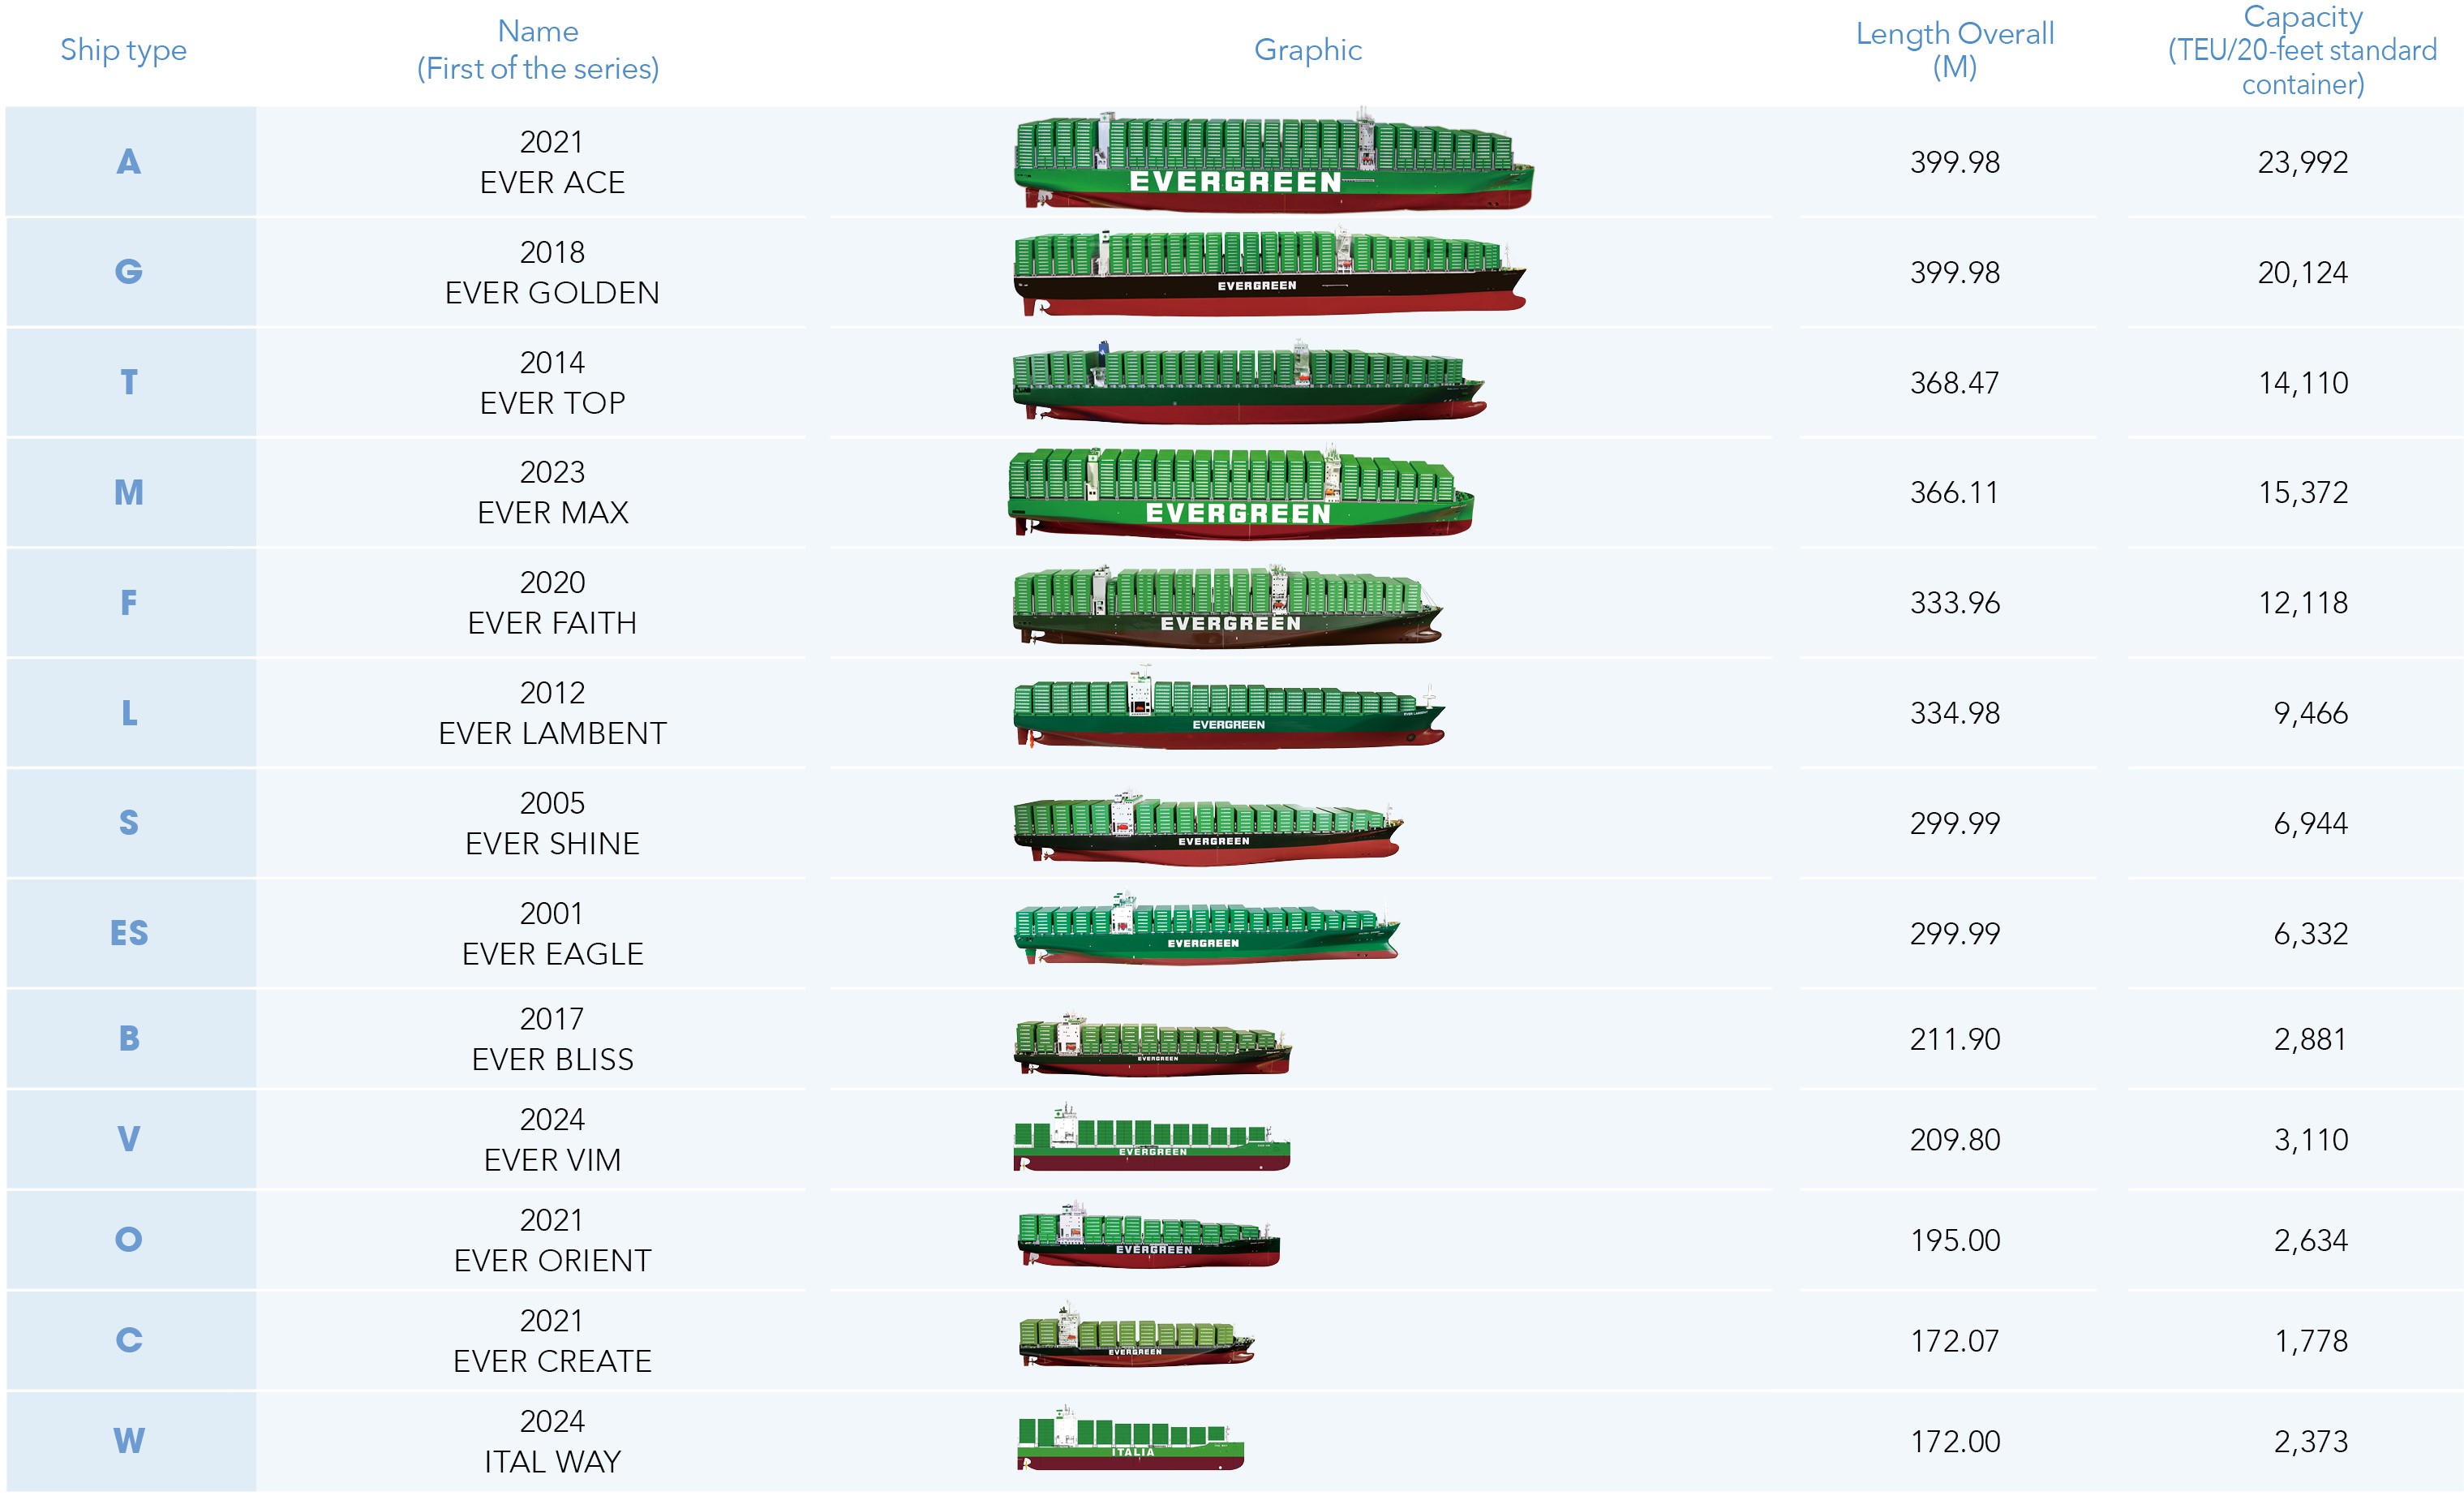Click ship type A row label
2464x1496 pixels.
(x=130, y=162)
